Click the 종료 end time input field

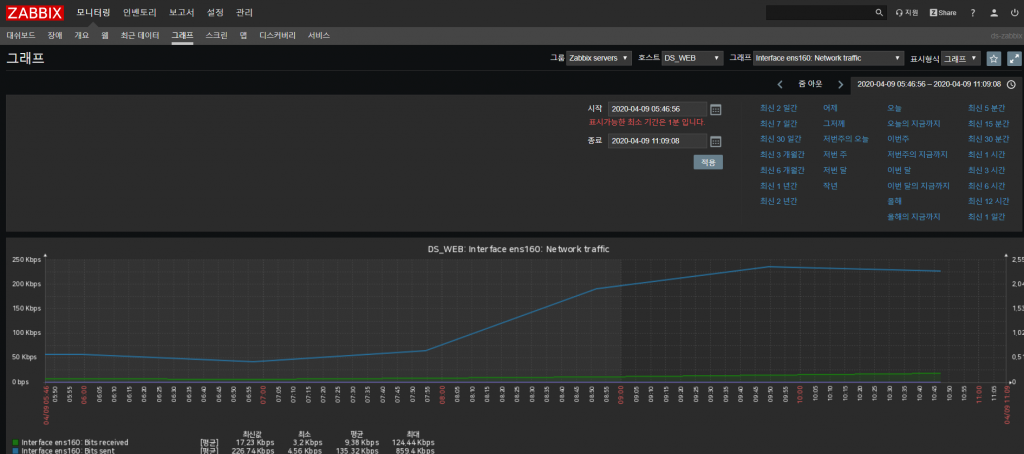pos(657,141)
